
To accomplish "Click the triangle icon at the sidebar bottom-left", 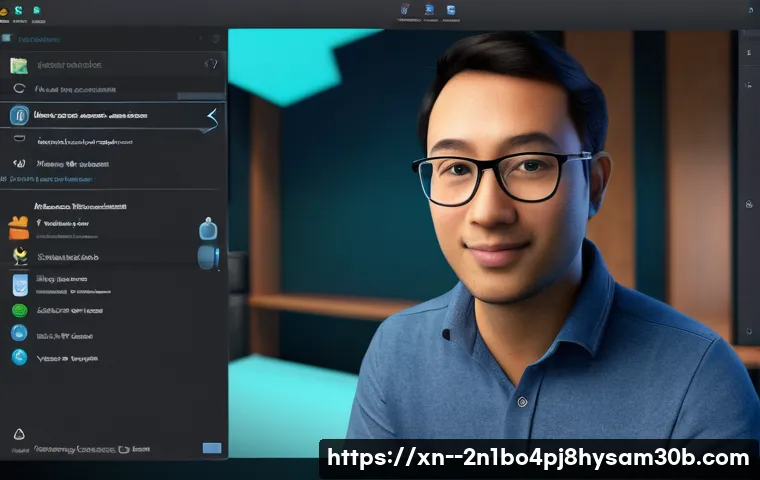I will coord(18,434).
